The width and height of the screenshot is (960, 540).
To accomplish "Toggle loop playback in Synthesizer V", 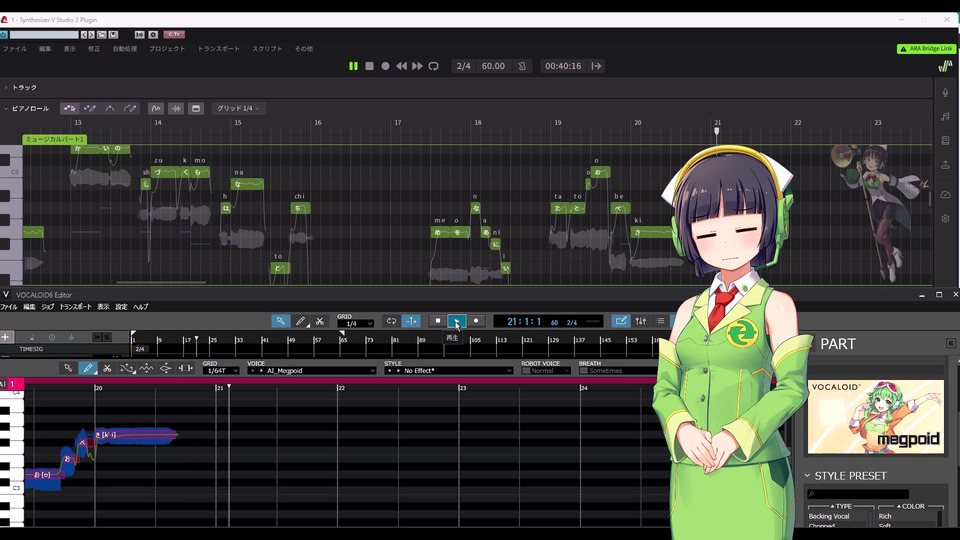I will coord(433,66).
